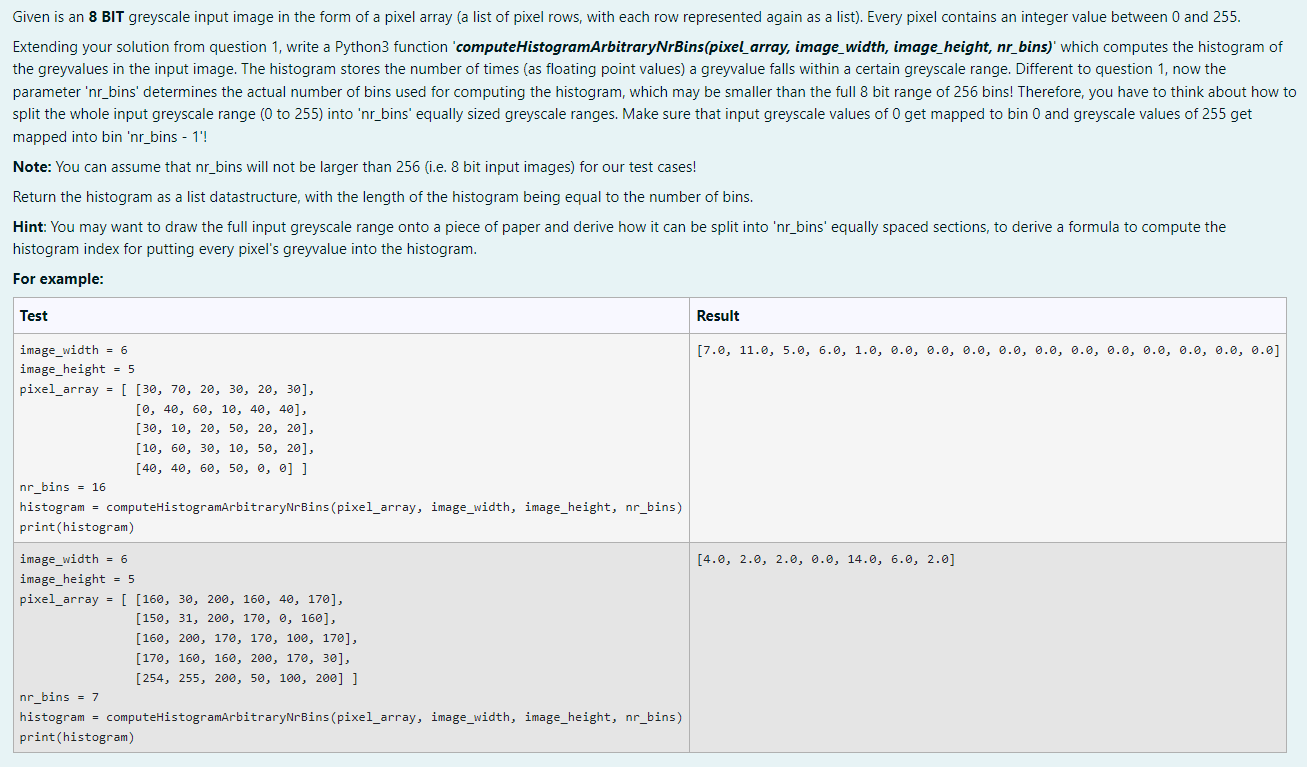The width and height of the screenshot is (1307, 767).
Task: Click the histogram assignment line in the first test
Action: (x=350, y=507)
